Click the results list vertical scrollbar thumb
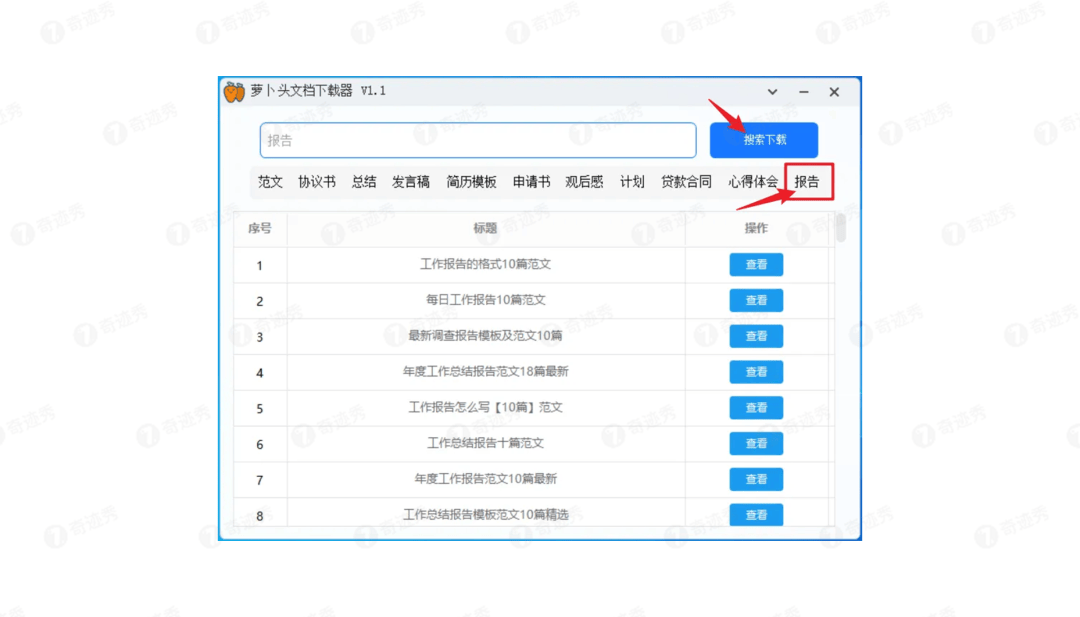The height and width of the screenshot is (617, 1080). click(840, 228)
